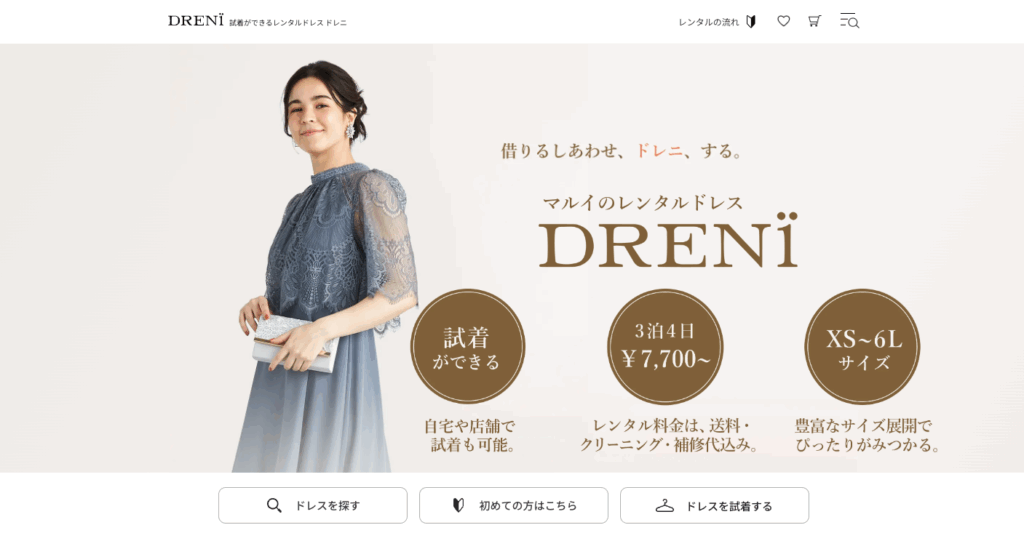This screenshot has width=1024, height=533.
Task: Click the 初めての方はこちら button
Action: coord(513,506)
